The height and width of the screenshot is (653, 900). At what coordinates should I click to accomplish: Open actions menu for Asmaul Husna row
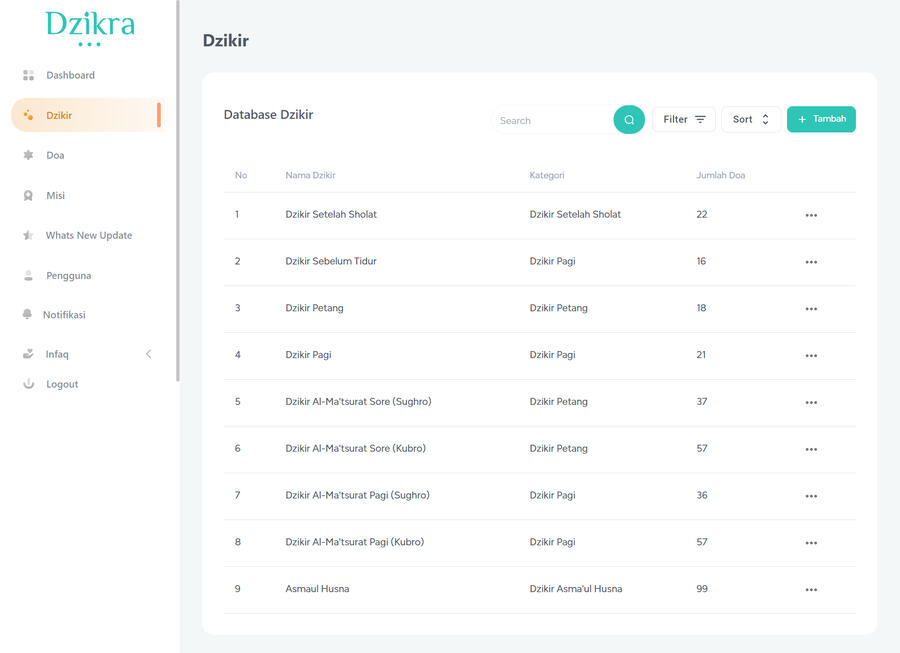811,590
